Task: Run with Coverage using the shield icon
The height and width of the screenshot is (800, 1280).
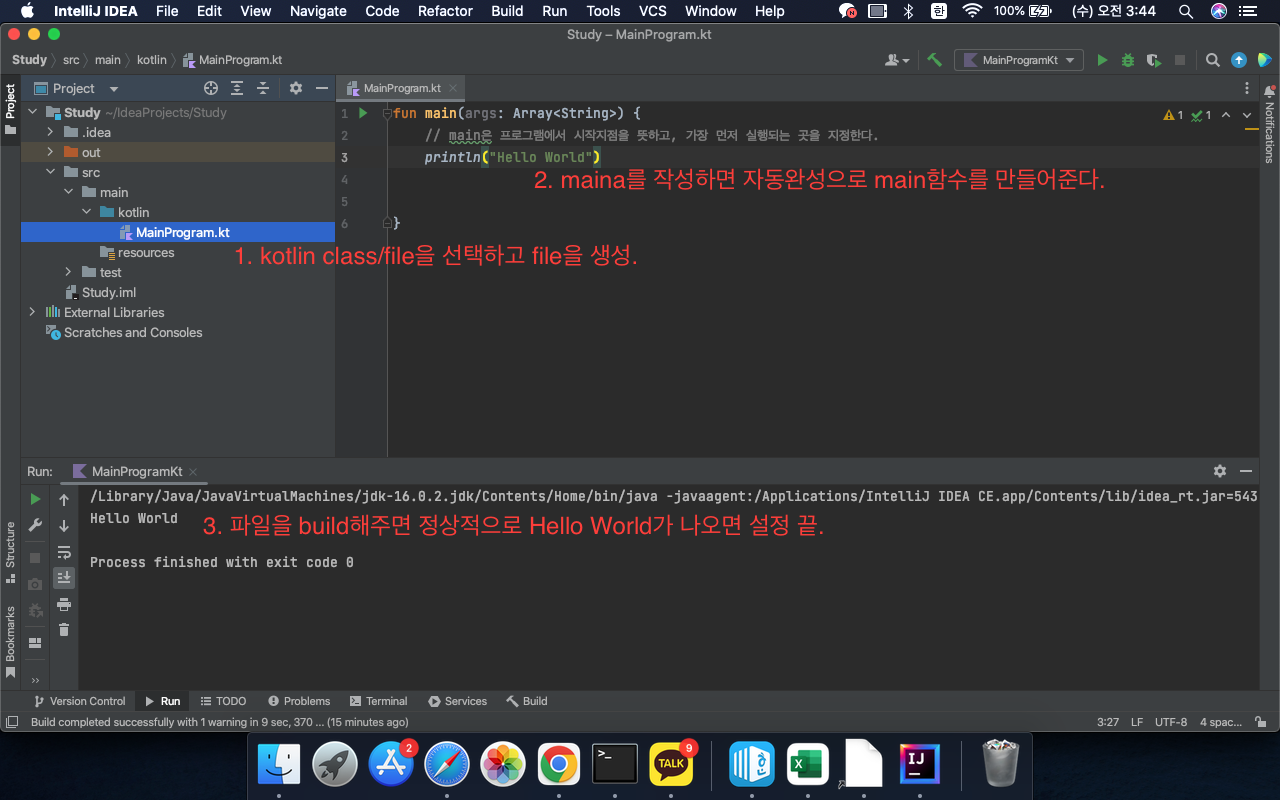Action: click(1153, 60)
